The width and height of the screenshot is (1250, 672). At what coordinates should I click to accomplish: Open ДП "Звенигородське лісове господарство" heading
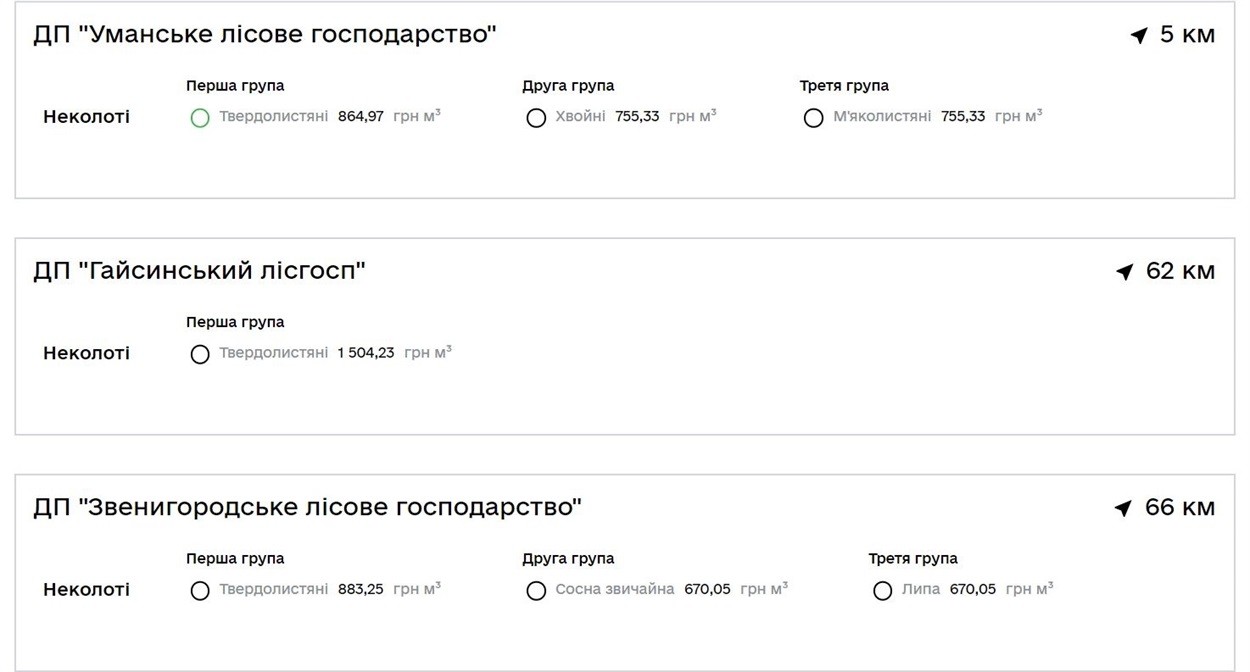point(307,508)
